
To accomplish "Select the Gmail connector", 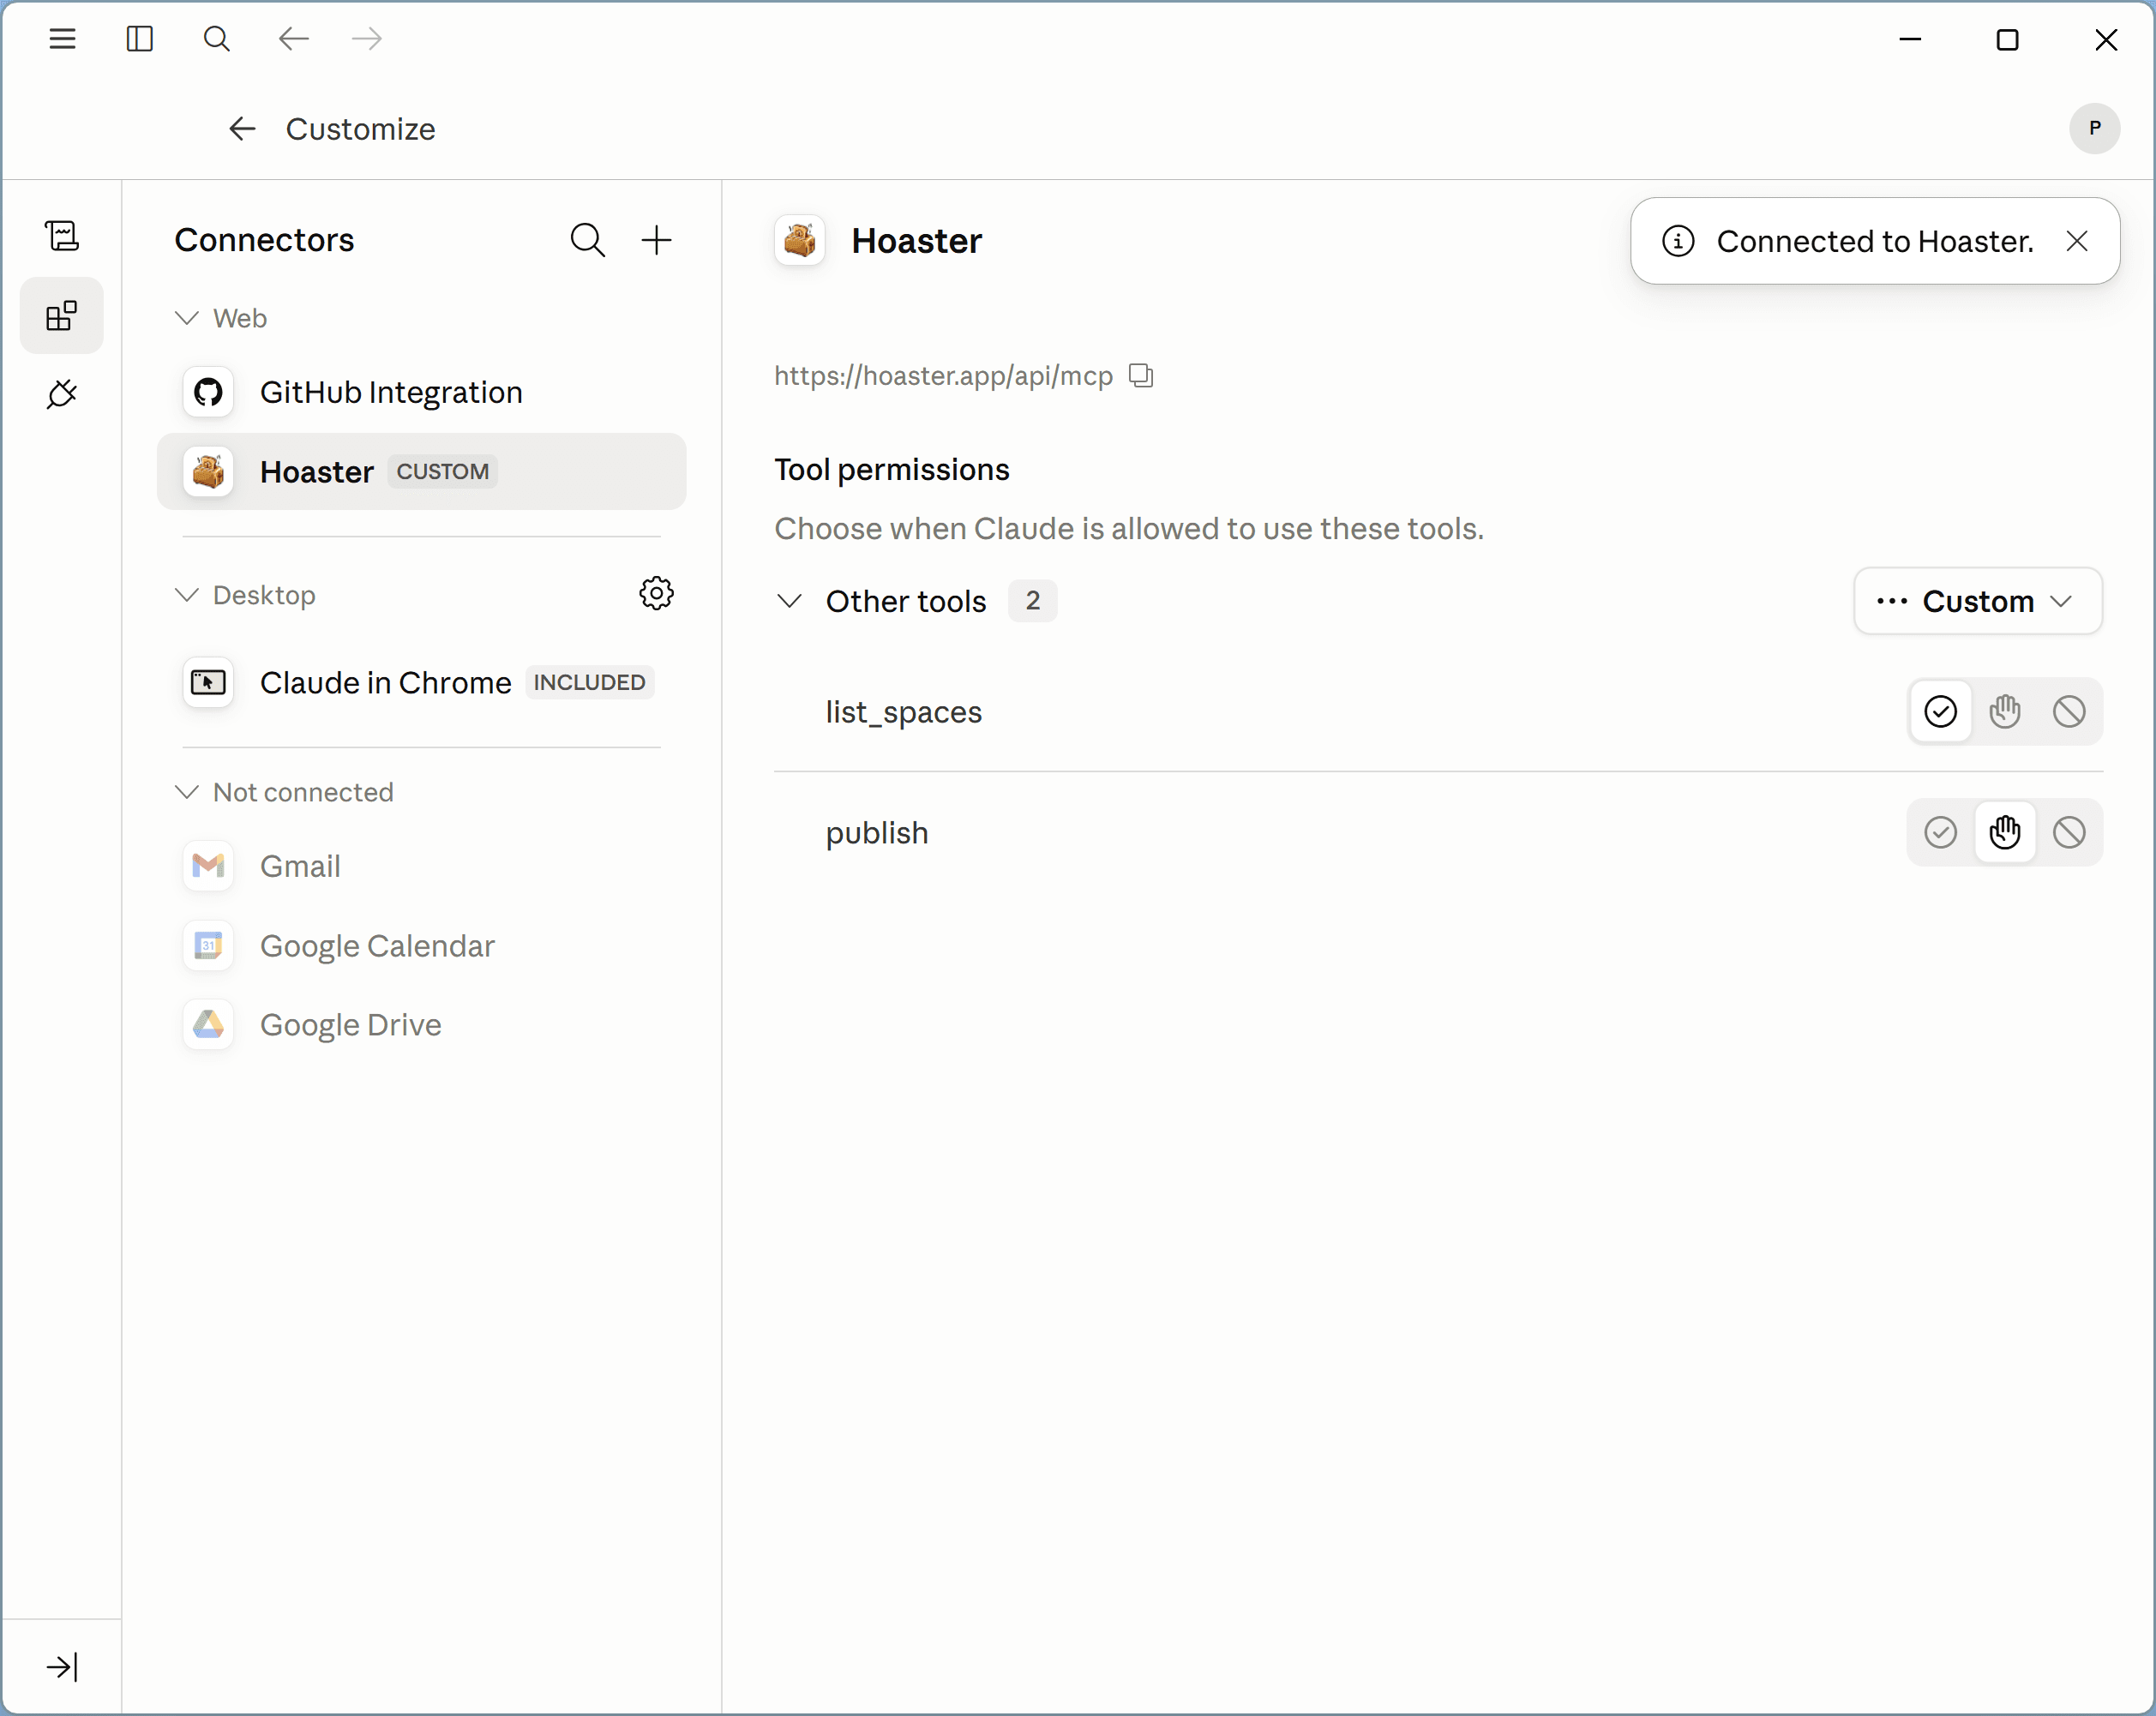I will [421, 866].
